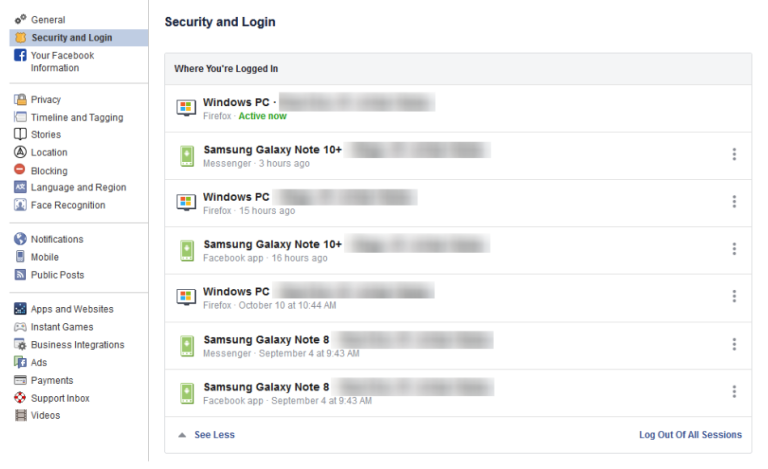Select the Instant Games controller icon
Image resolution: width=768 pixels, height=469 pixels.
[20, 327]
